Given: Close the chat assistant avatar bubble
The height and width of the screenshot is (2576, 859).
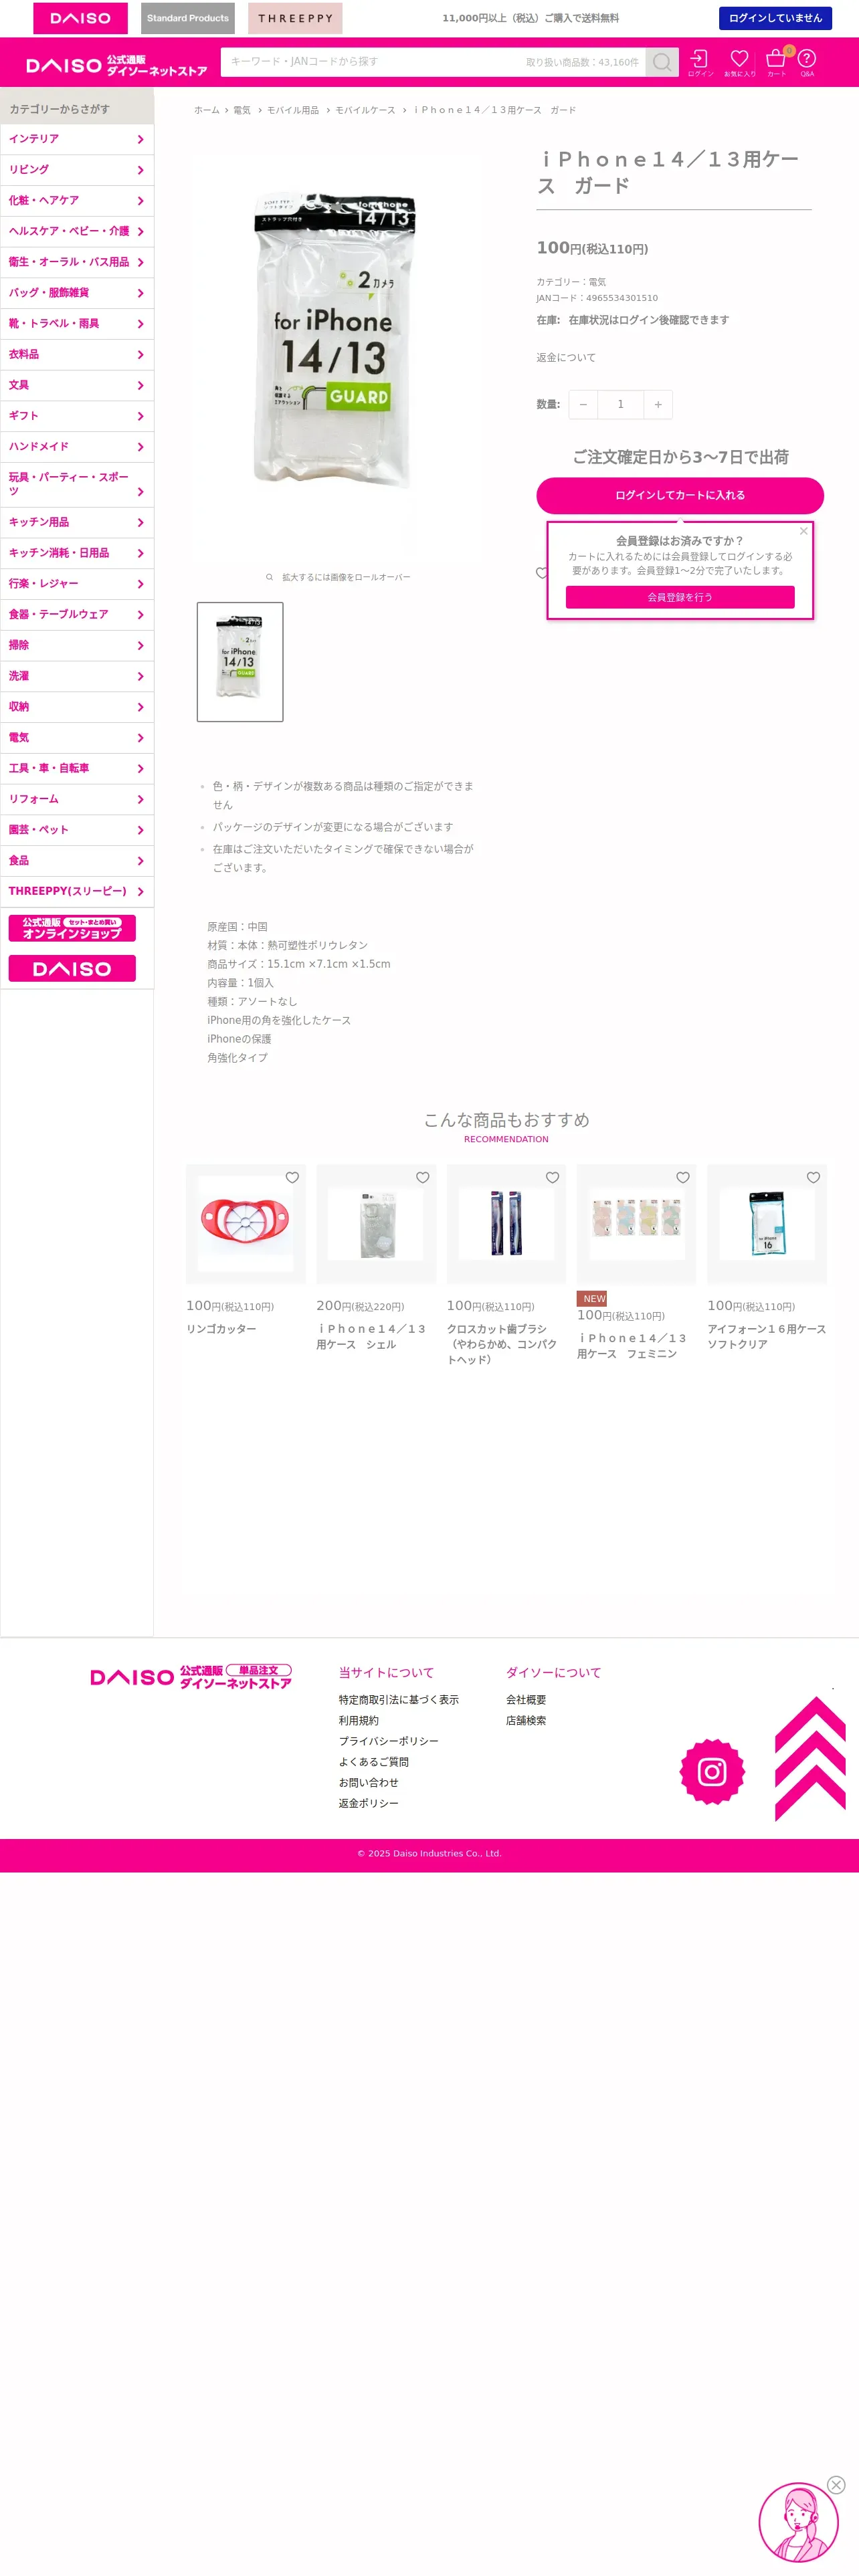Looking at the screenshot, I should click(836, 2484).
